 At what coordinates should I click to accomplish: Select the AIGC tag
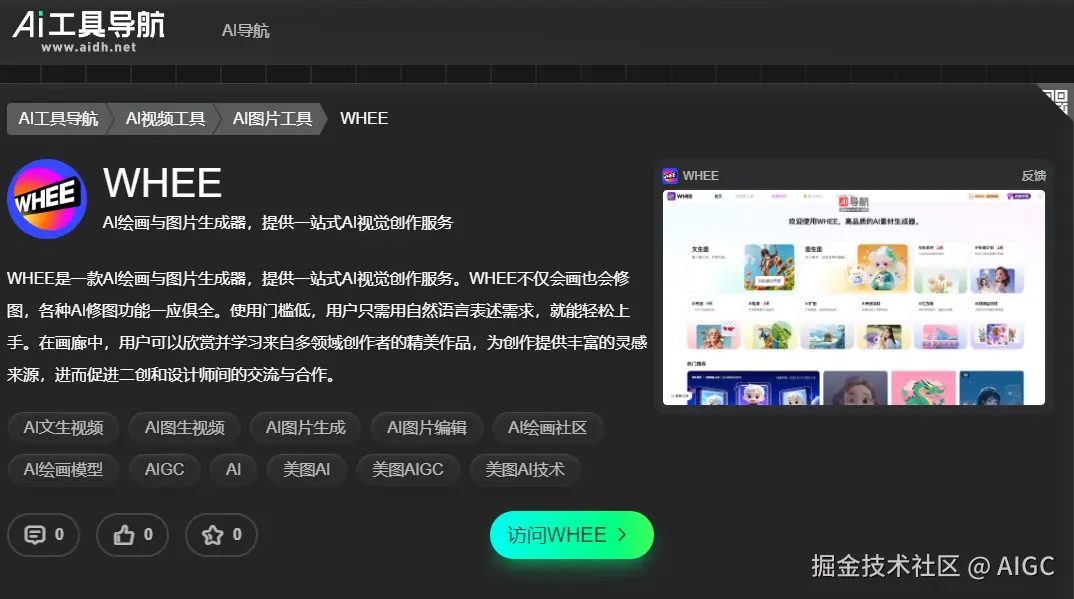click(x=164, y=470)
